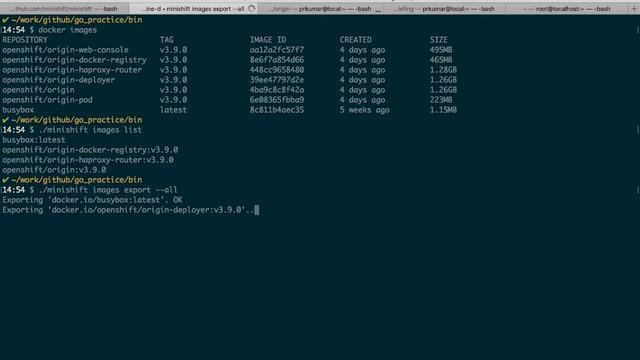Click the terminal cursor block
The width and height of the screenshot is (640, 360).
(257, 210)
